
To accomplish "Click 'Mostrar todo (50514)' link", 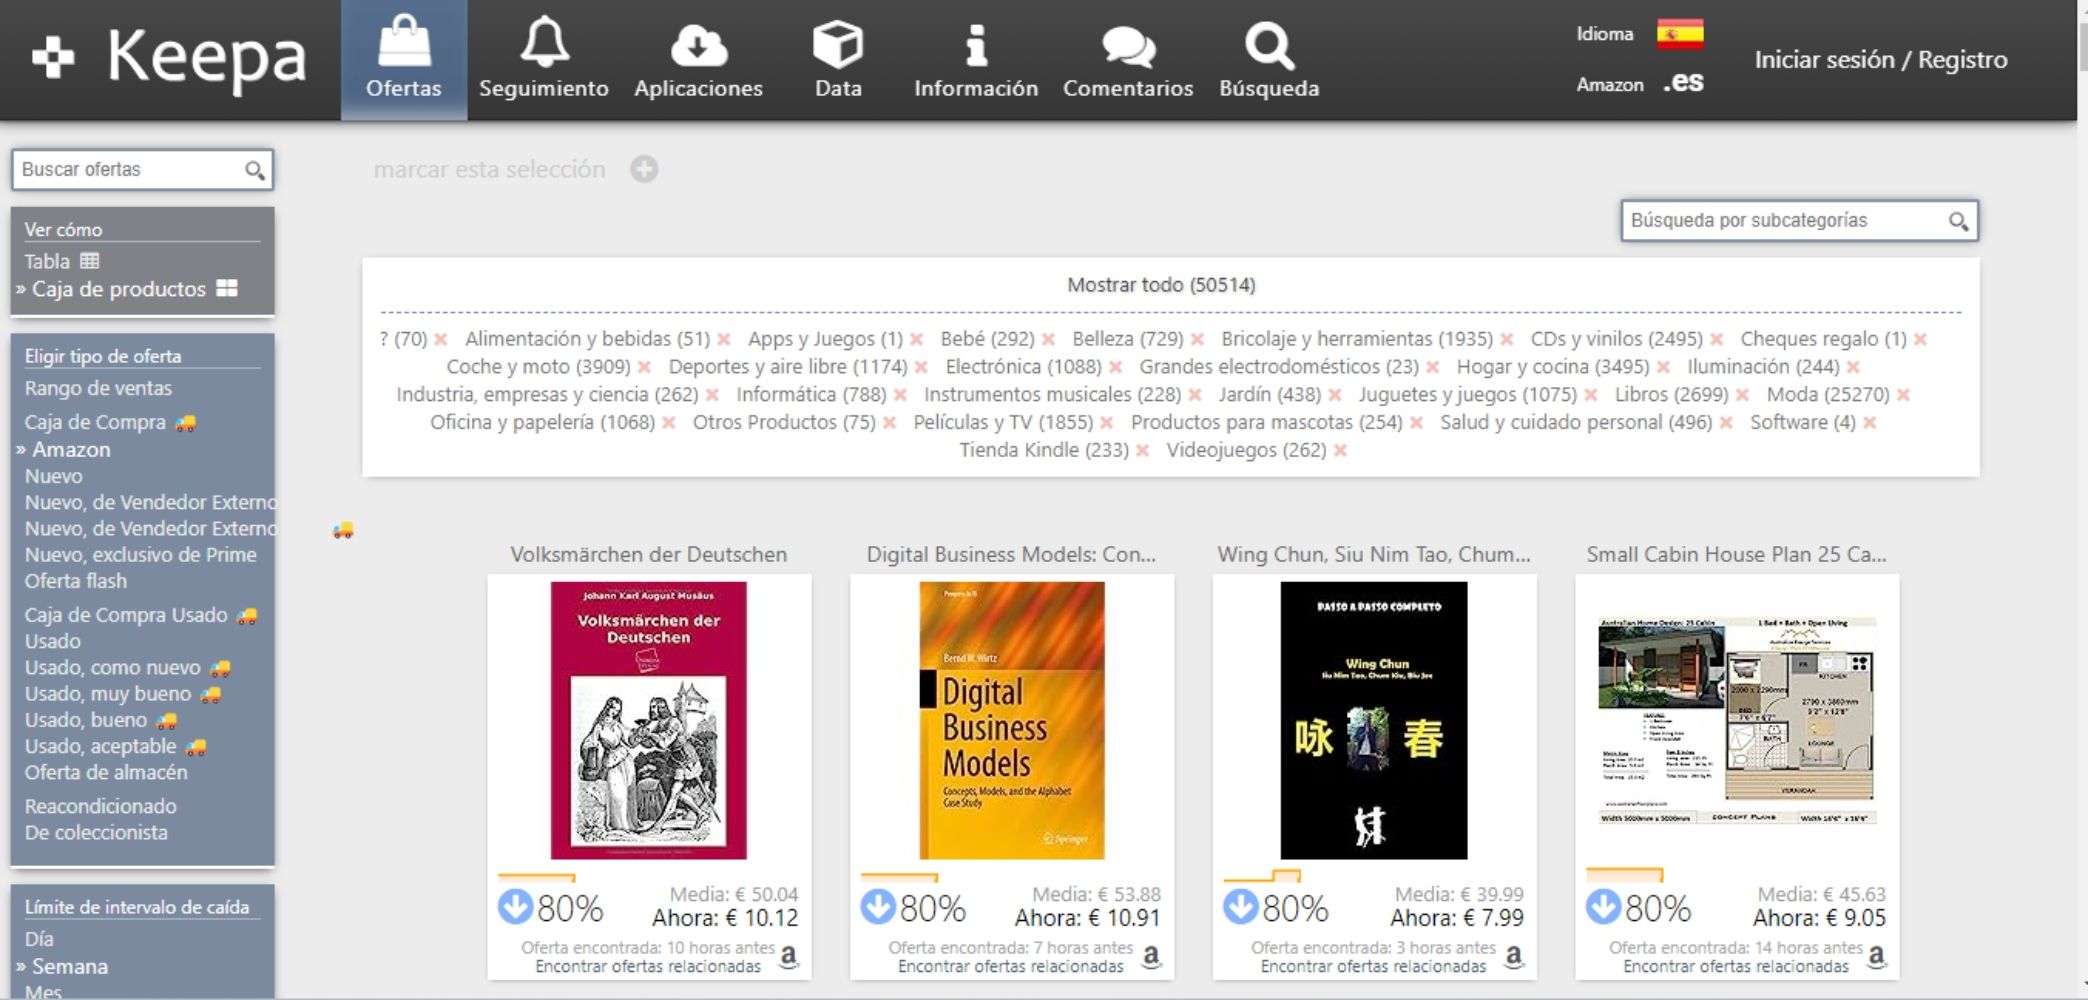I will (x=1160, y=285).
